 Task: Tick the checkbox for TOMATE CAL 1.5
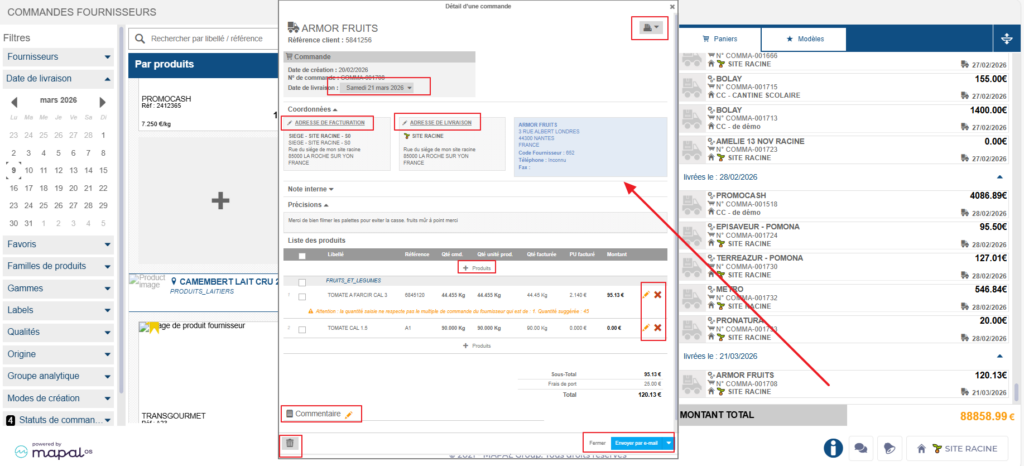pos(302,328)
